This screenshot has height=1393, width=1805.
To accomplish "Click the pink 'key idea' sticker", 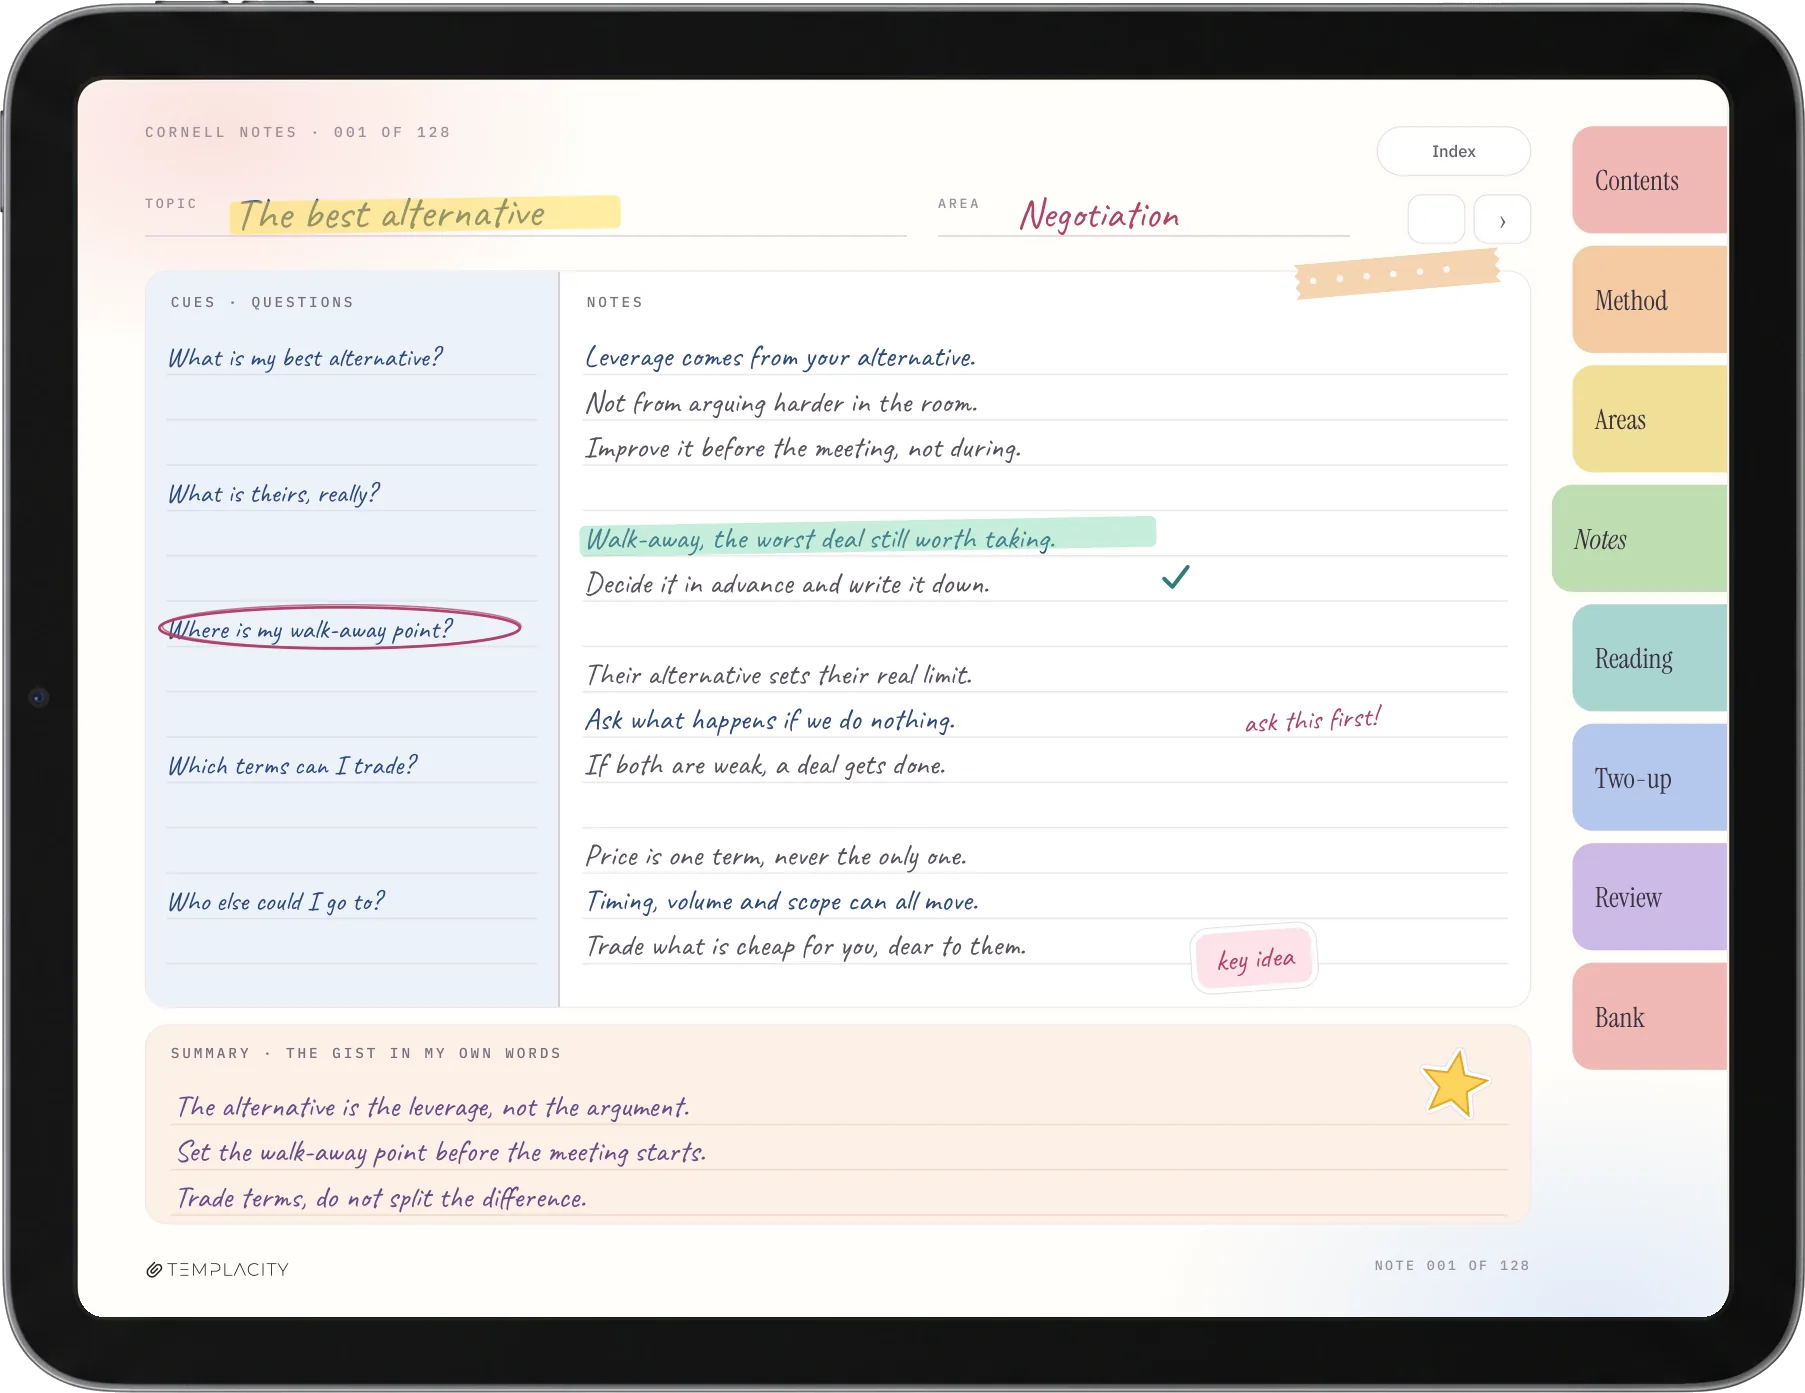I will click(1255, 959).
